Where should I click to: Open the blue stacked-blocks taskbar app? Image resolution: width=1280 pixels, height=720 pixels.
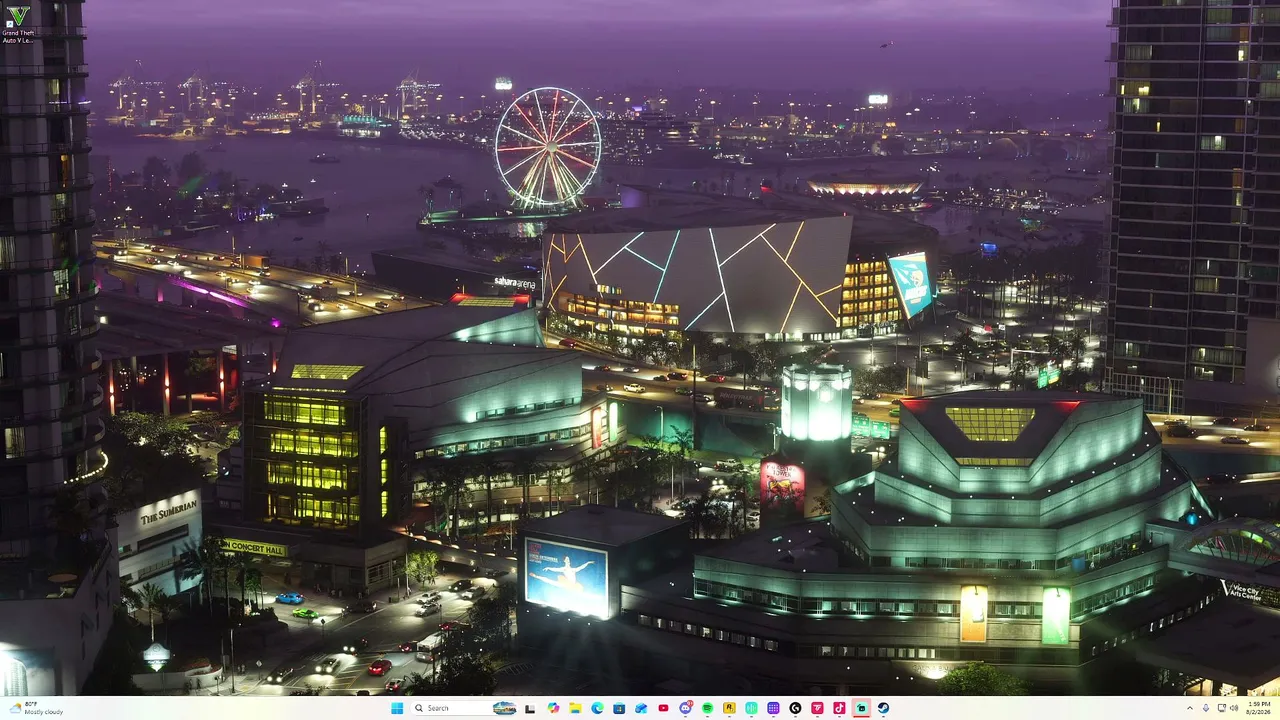point(641,708)
